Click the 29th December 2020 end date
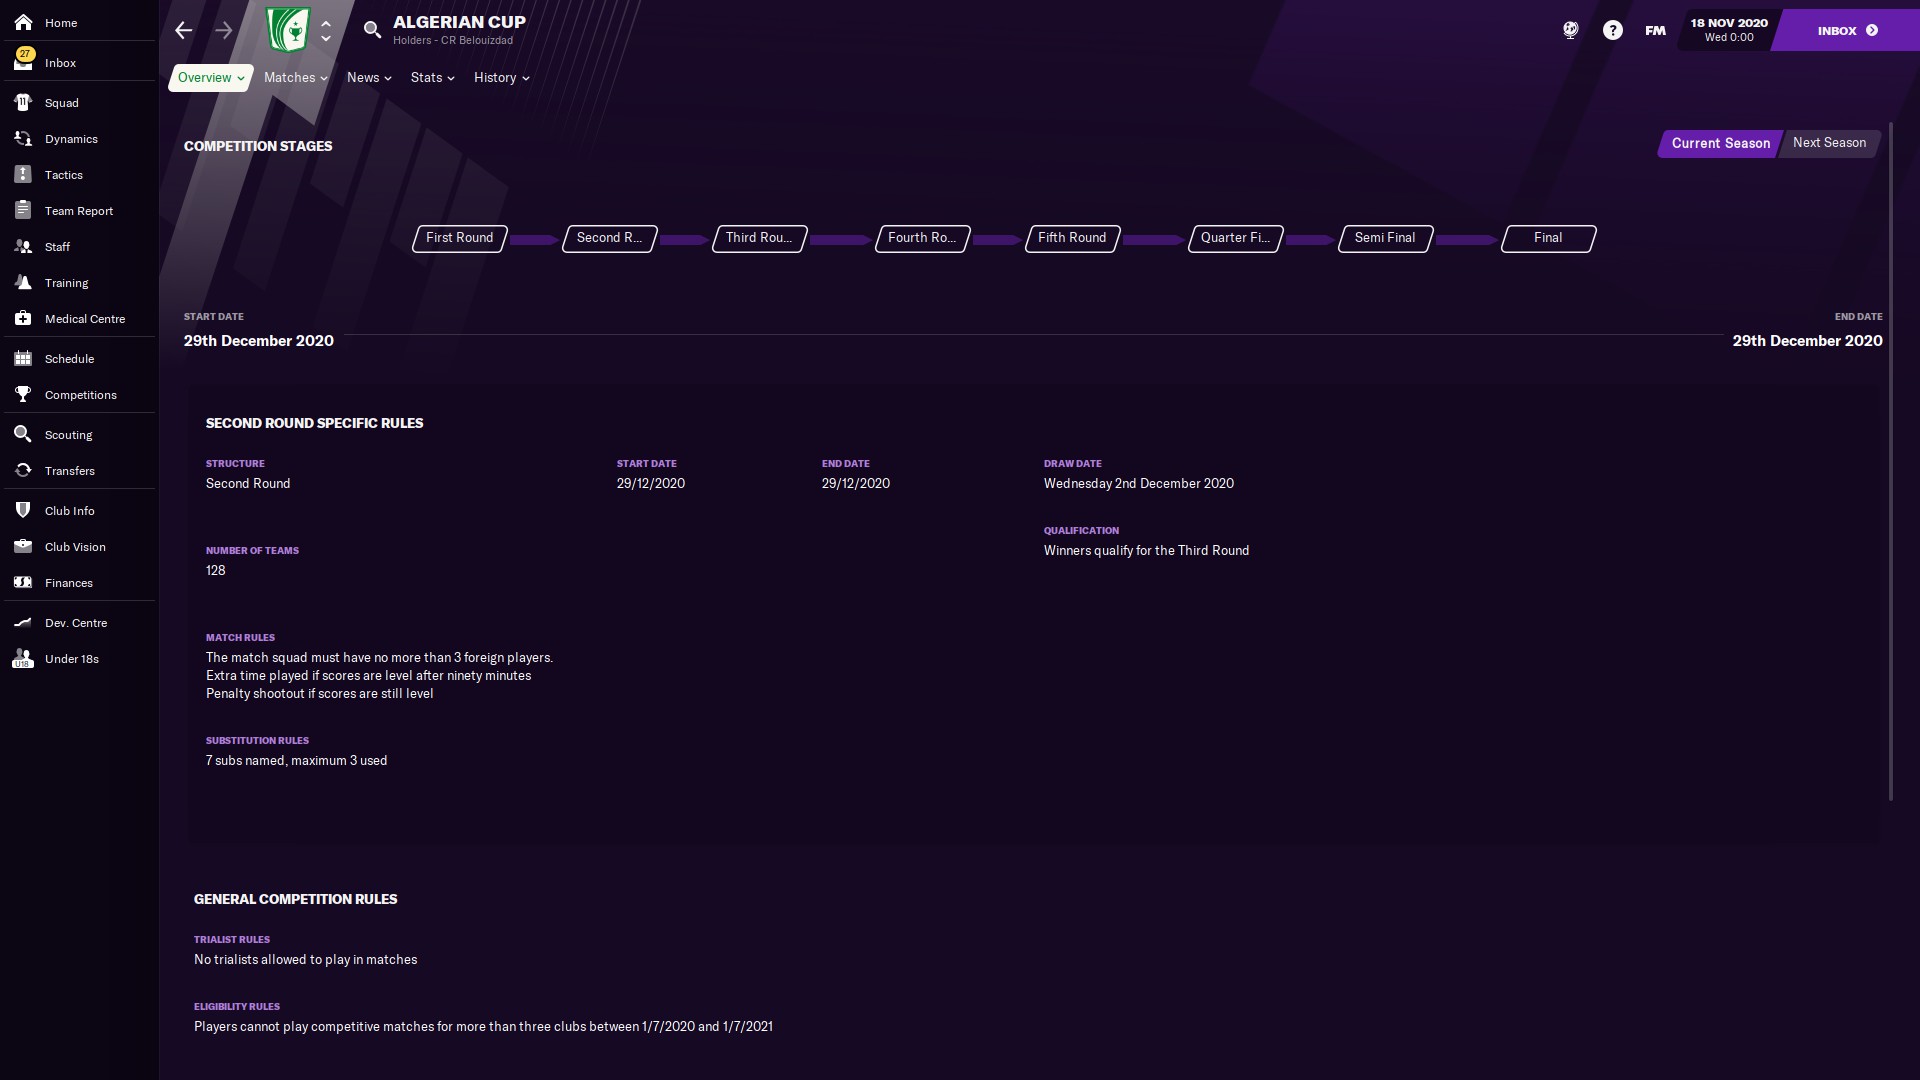Screen dimensions: 1920x1080 click(1807, 341)
